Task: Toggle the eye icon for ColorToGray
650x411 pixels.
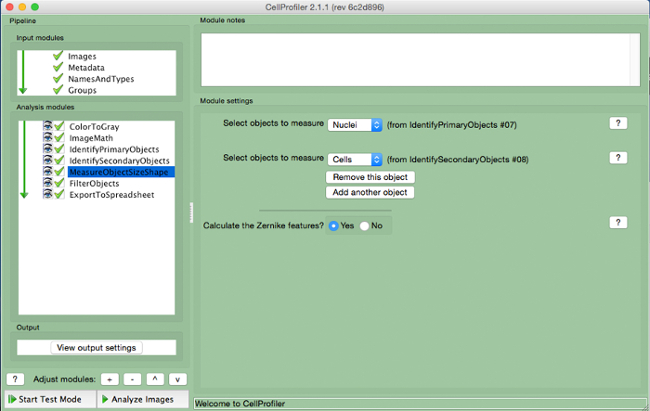Action: click(x=47, y=126)
